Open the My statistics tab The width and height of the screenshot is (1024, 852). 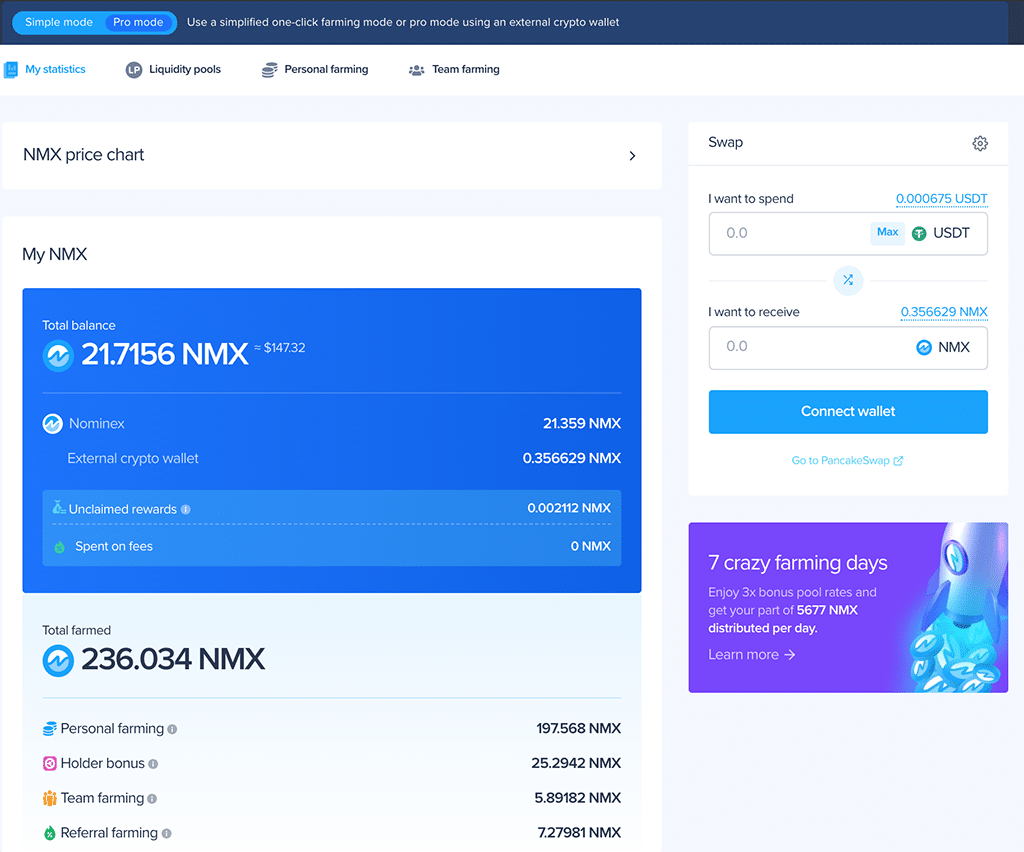pos(45,69)
